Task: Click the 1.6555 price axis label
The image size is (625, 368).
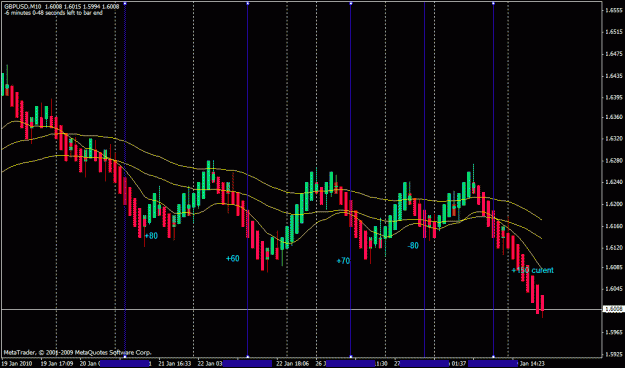Action: (614, 10)
